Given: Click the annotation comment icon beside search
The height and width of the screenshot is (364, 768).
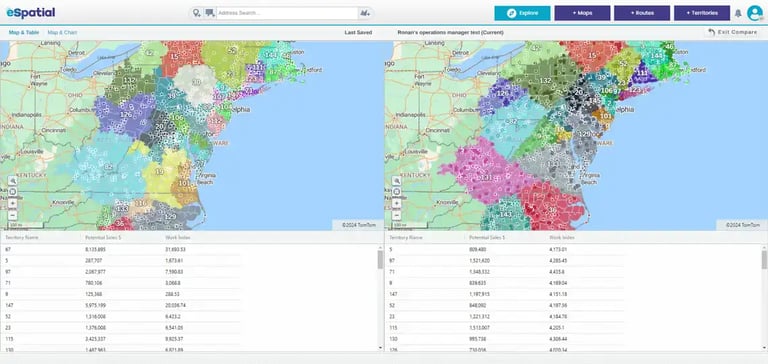Looking at the screenshot, I should (x=210, y=13).
